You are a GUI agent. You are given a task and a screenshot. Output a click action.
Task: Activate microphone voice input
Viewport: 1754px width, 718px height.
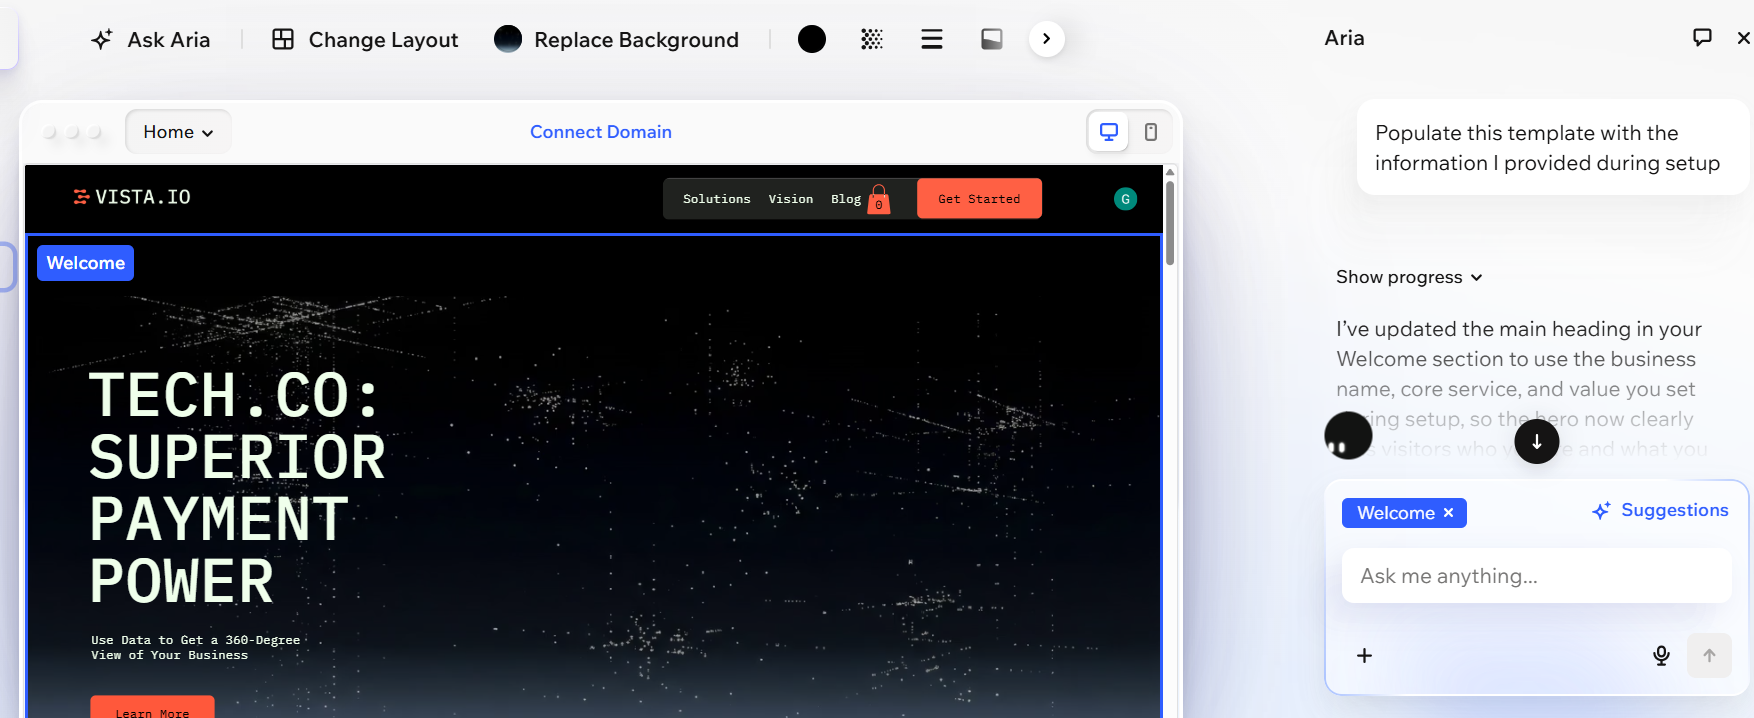[1661, 656]
